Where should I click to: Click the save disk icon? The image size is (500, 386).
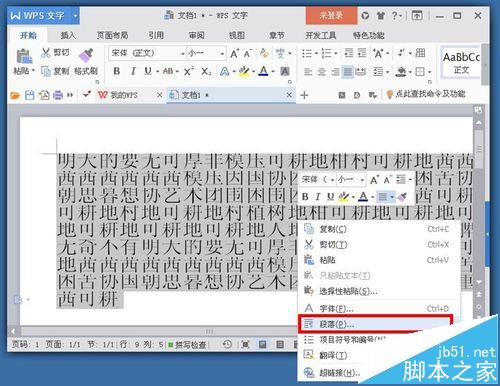point(30,96)
